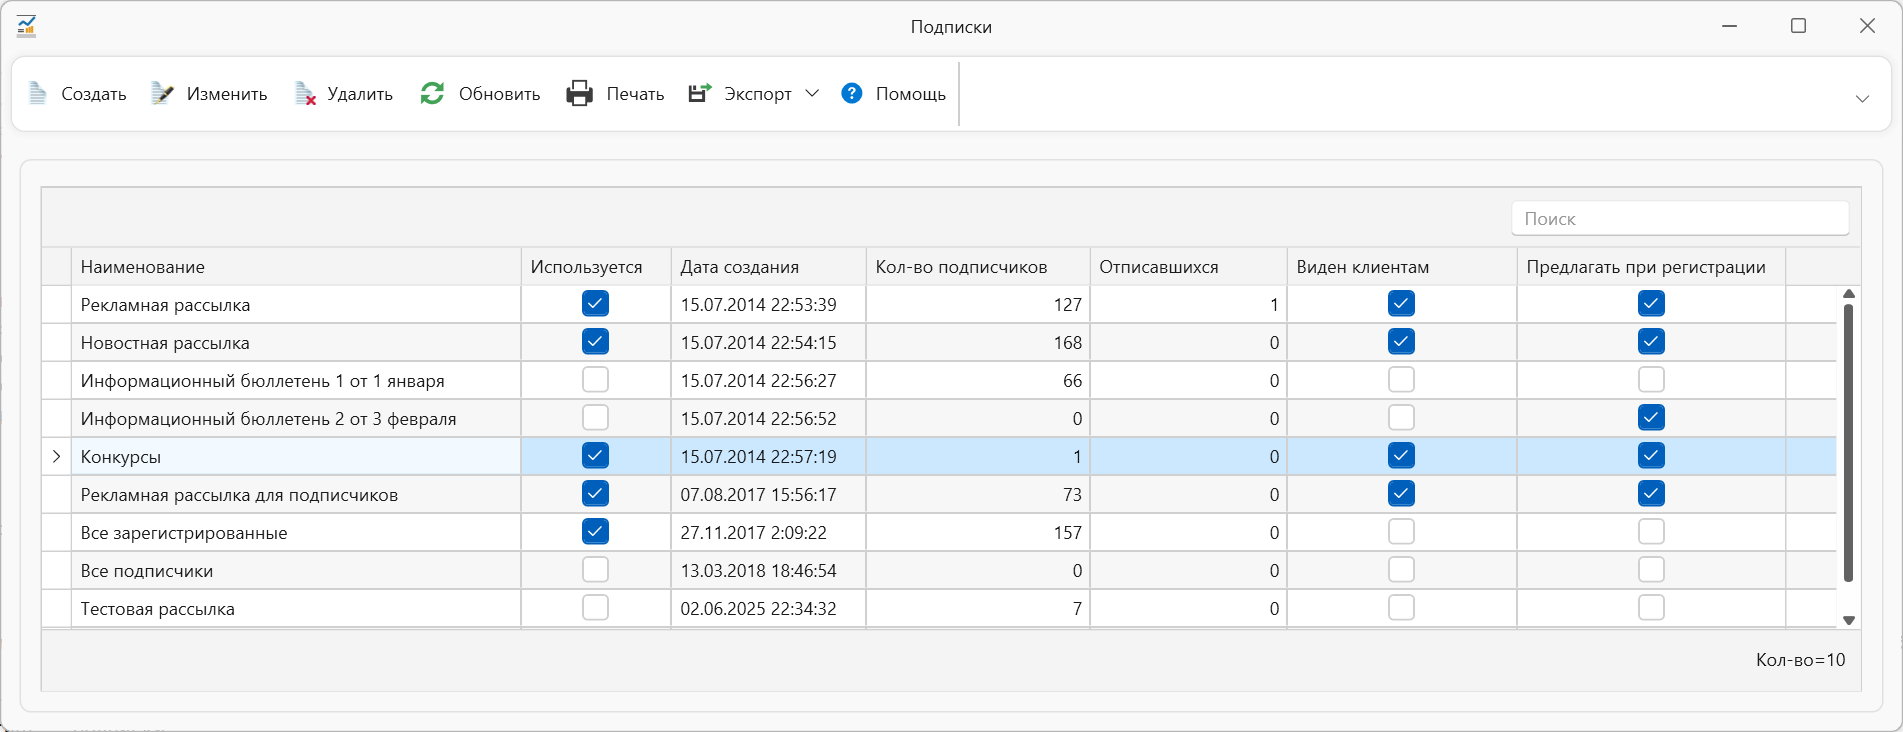Uncheck Используется for Рекламная рассылка
The image size is (1903, 732).
point(595,303)
